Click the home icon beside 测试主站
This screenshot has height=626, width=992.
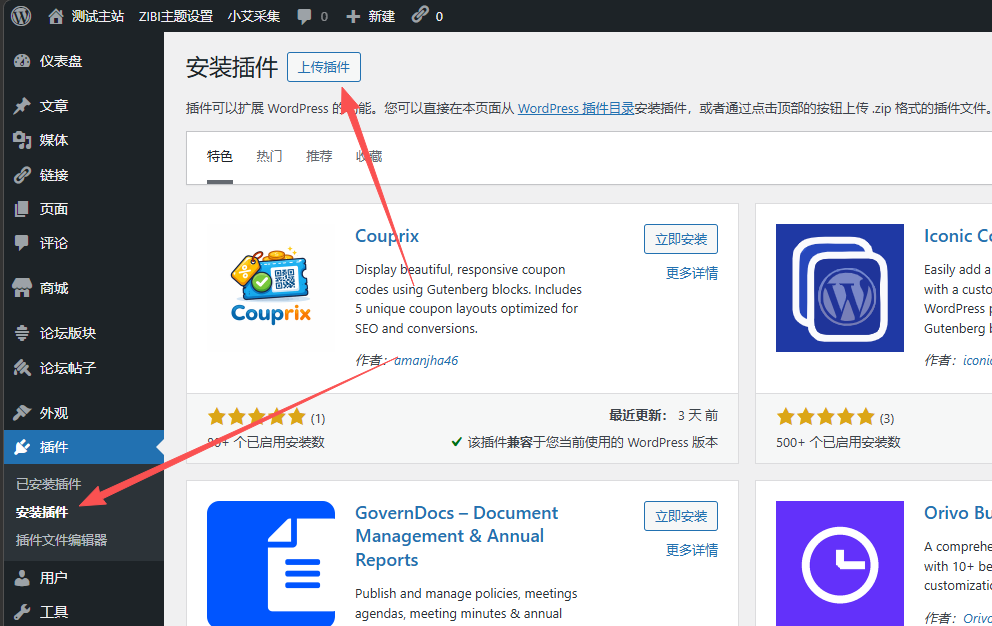click(56, 16)
